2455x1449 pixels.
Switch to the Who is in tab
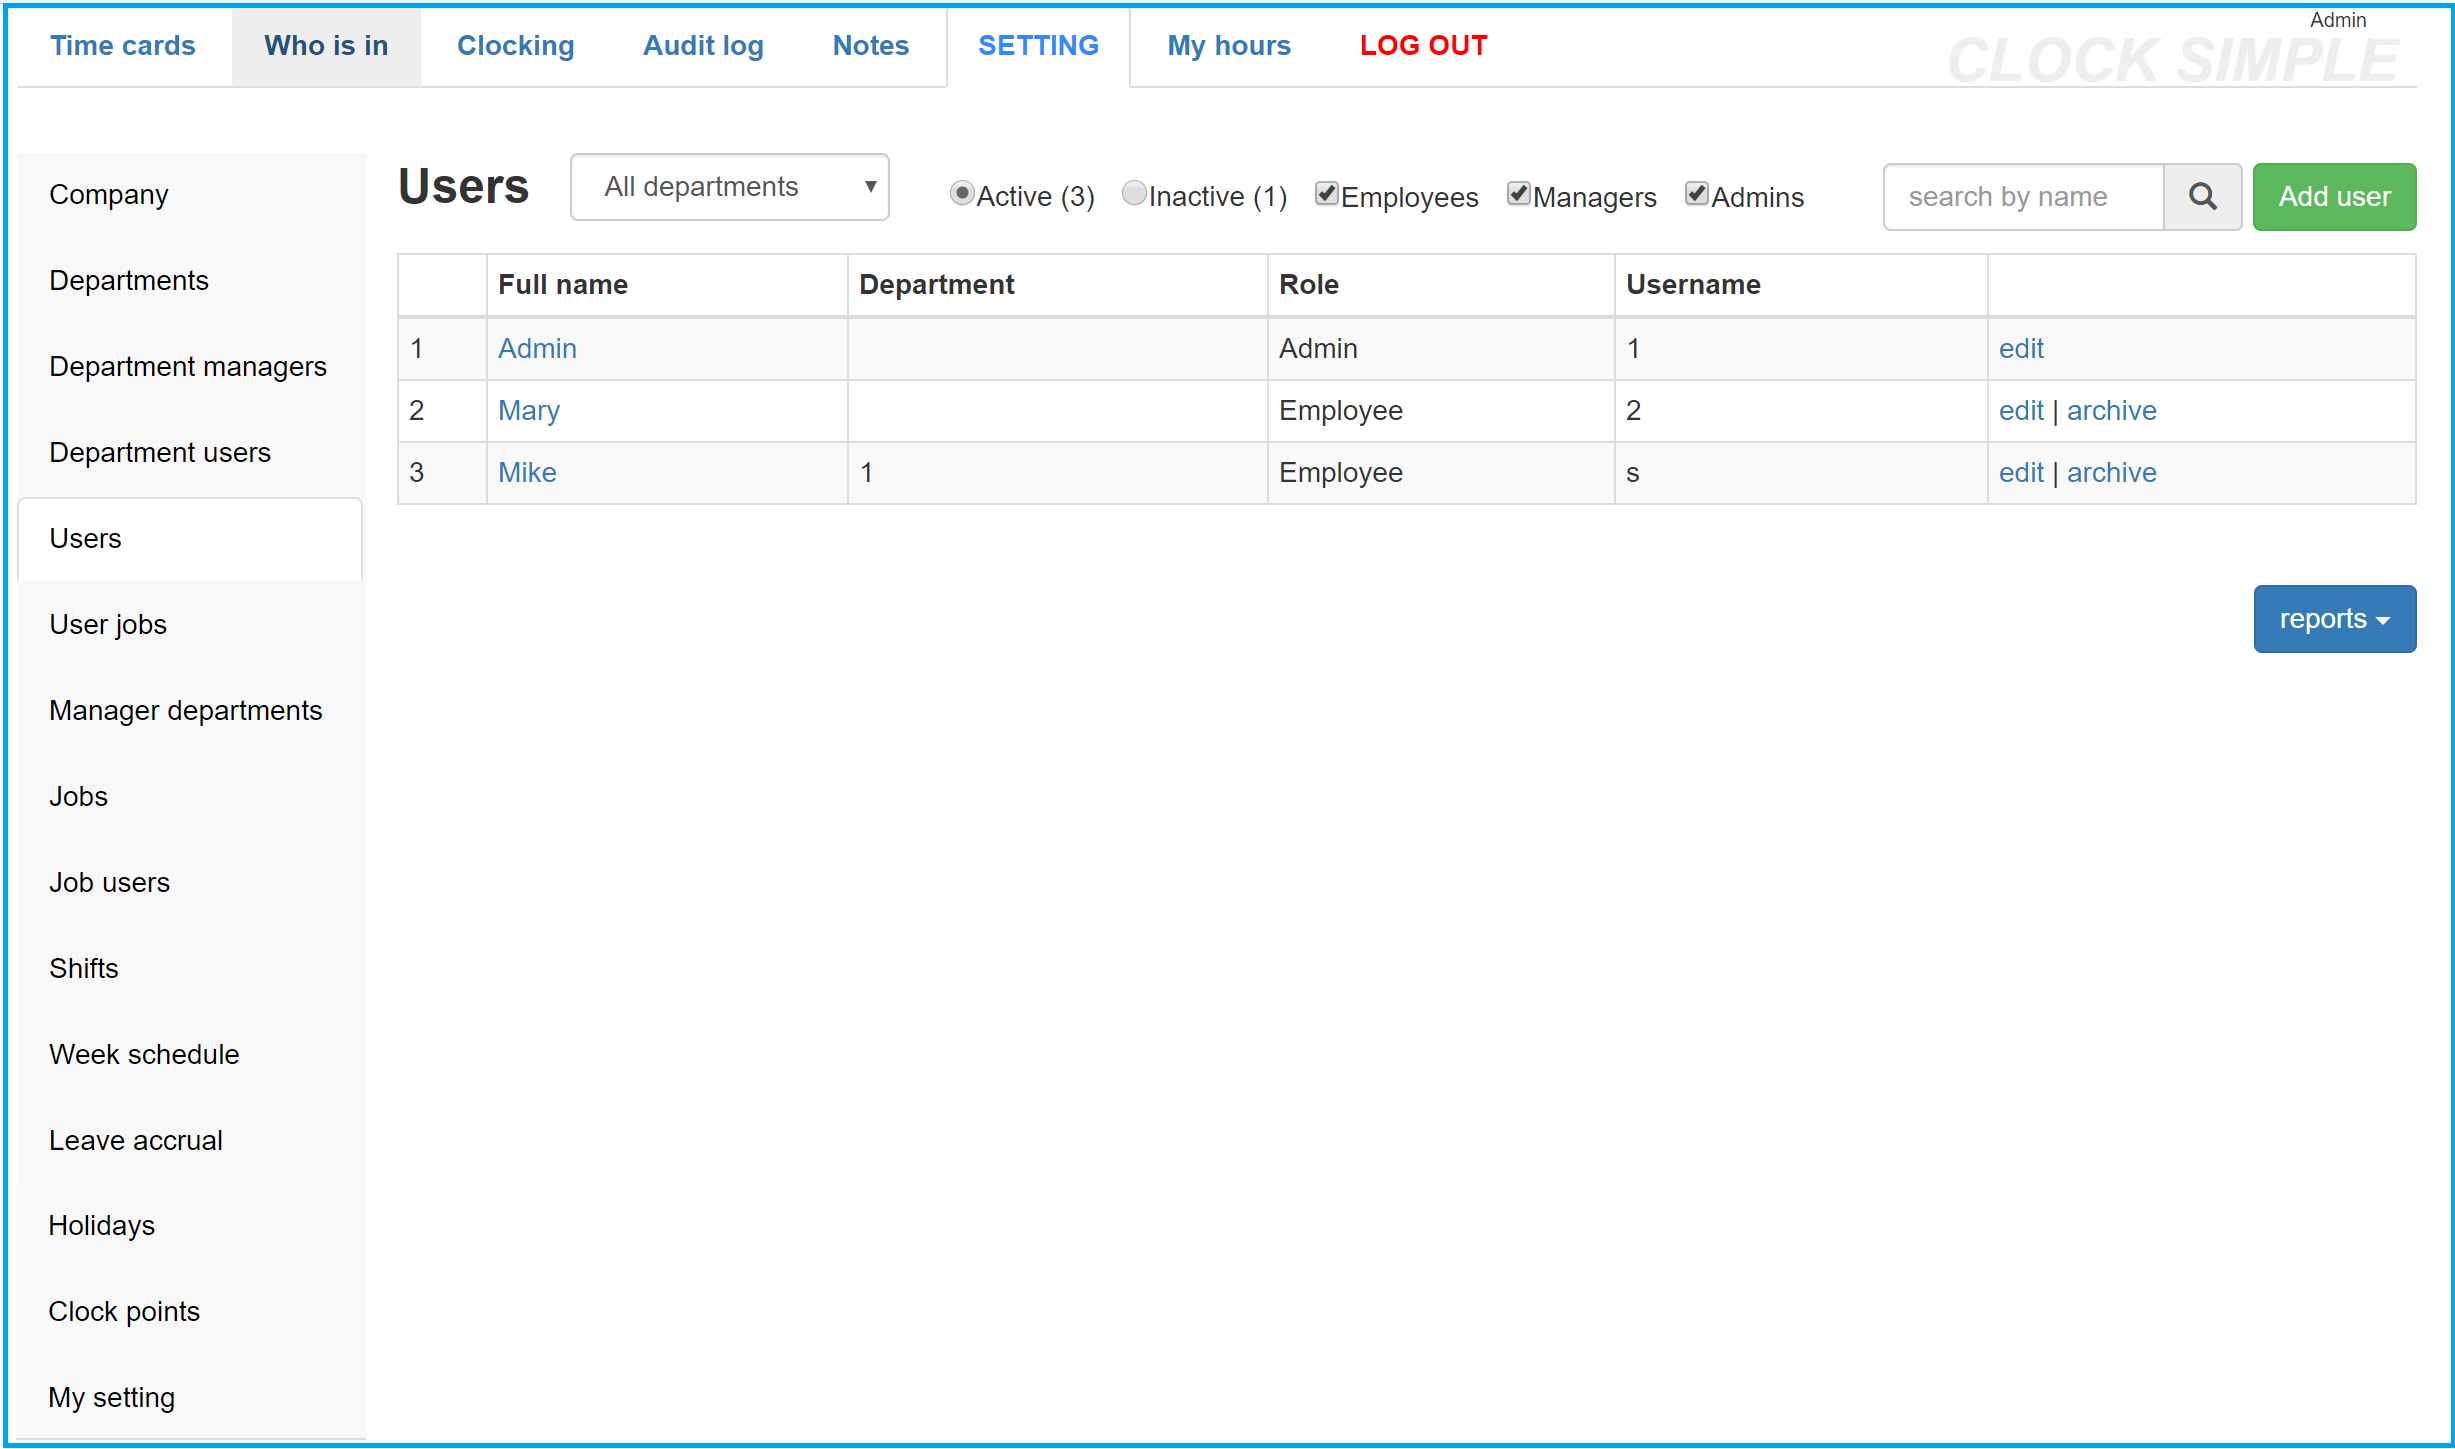[326, 46]
